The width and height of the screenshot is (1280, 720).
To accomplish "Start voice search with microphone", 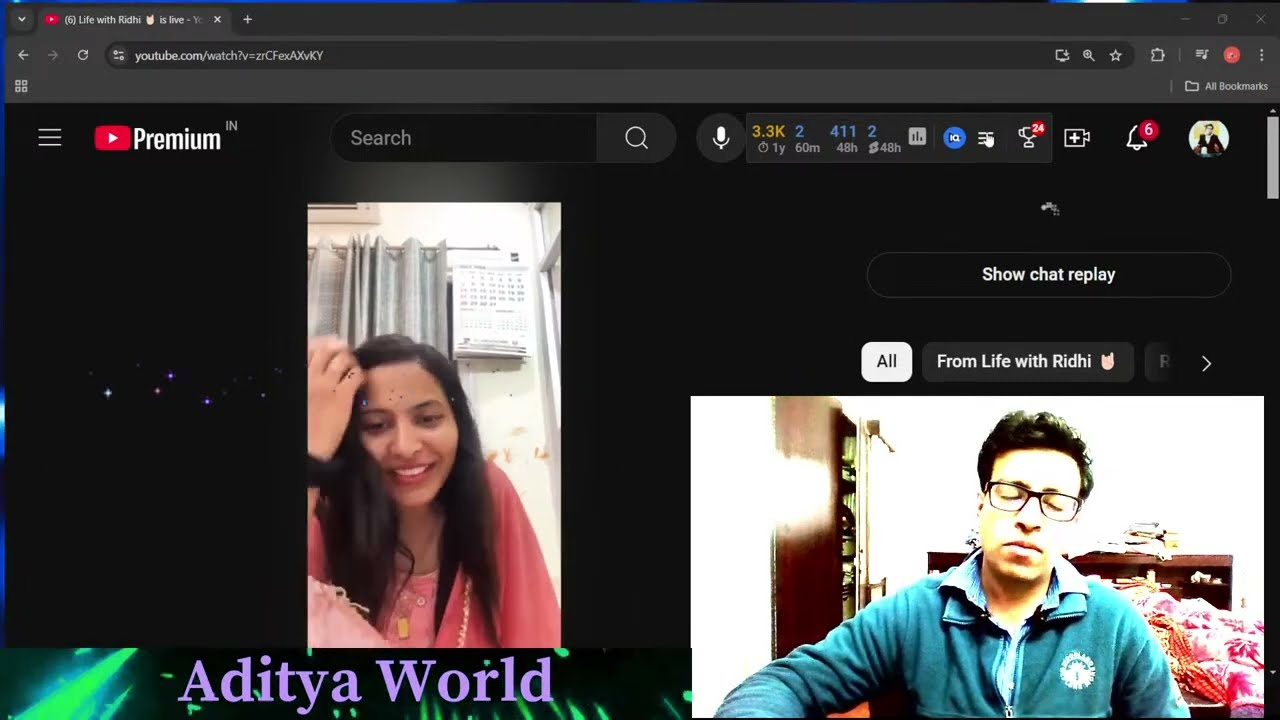I will pyautogui.click(x=720, y=138).
